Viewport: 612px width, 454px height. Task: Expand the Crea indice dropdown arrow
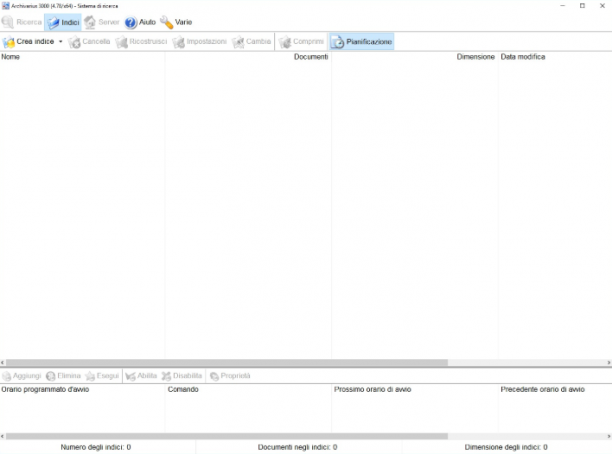(x=60, y=41)
